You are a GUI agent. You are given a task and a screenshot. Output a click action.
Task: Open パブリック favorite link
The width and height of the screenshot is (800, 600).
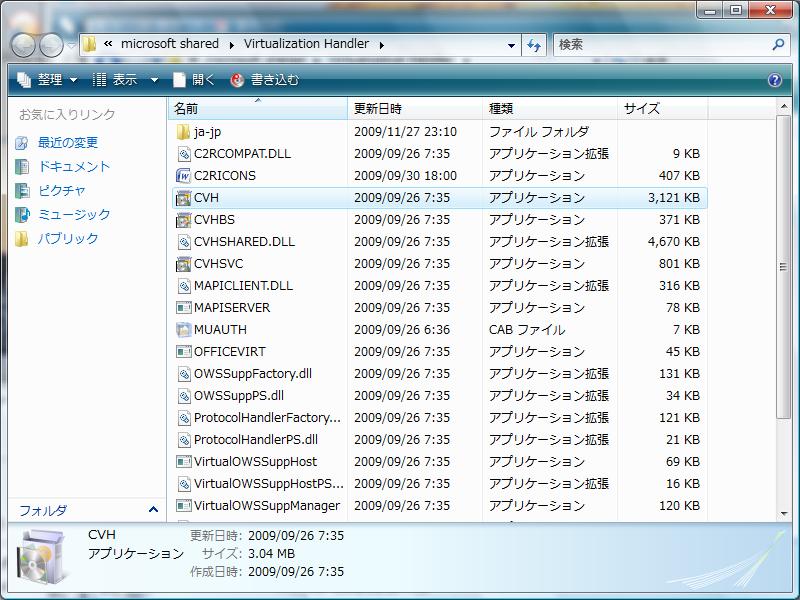pyautogui.click(x=68, y=239)
